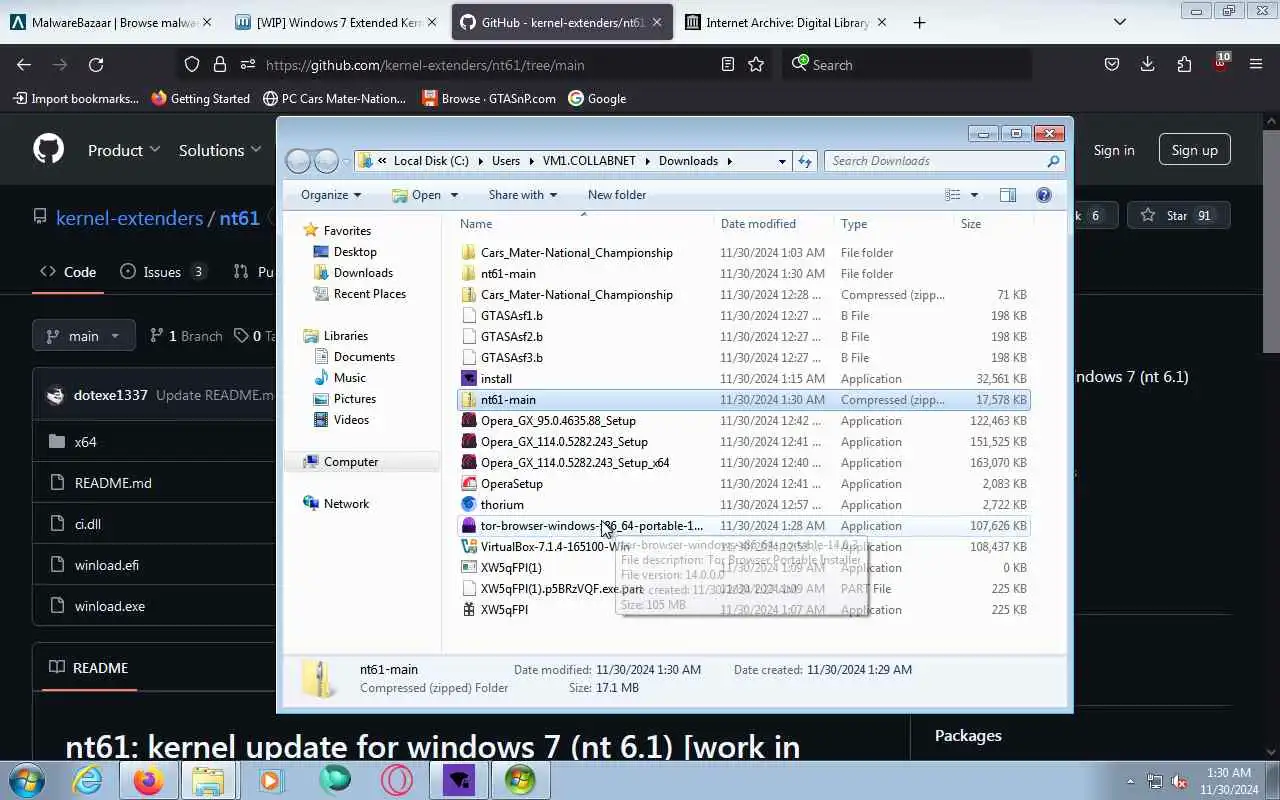Click the Firefox Search box
Screen dimensions: 1280x800
[x=908, y=64]
